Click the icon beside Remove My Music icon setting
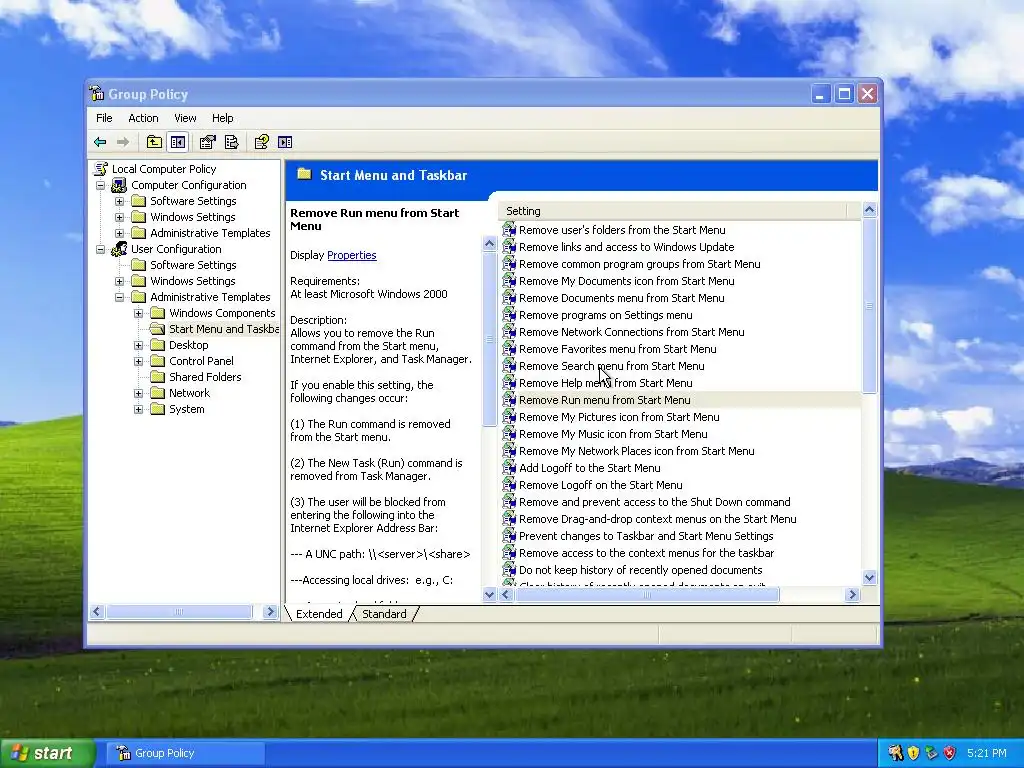The height and width of the screenshot is (768, 1024). 509,434
